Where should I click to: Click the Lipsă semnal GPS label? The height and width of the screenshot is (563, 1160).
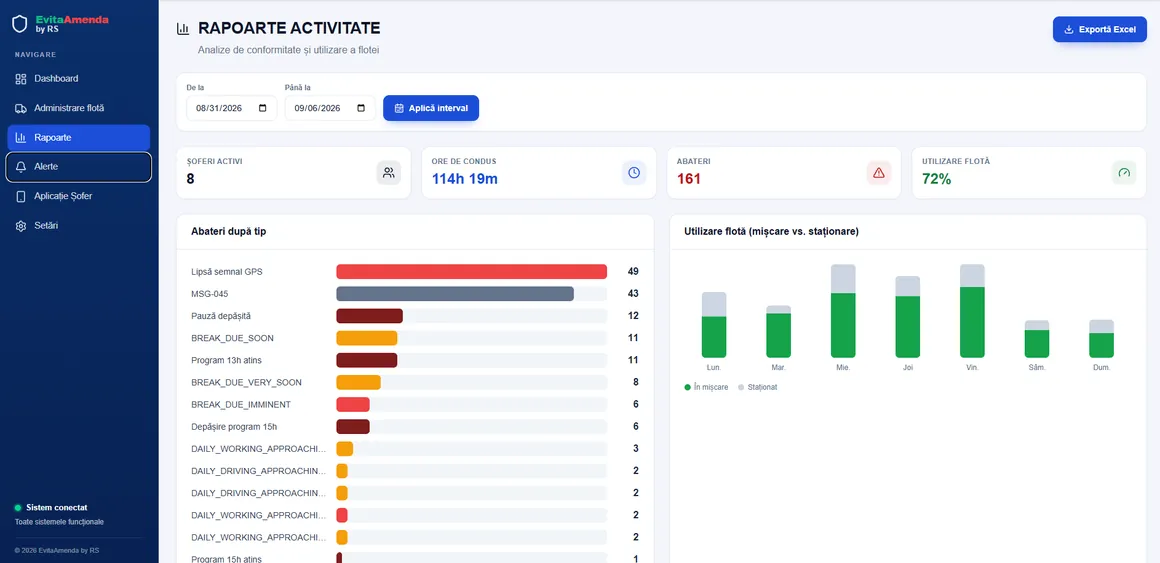pos(226,272)
